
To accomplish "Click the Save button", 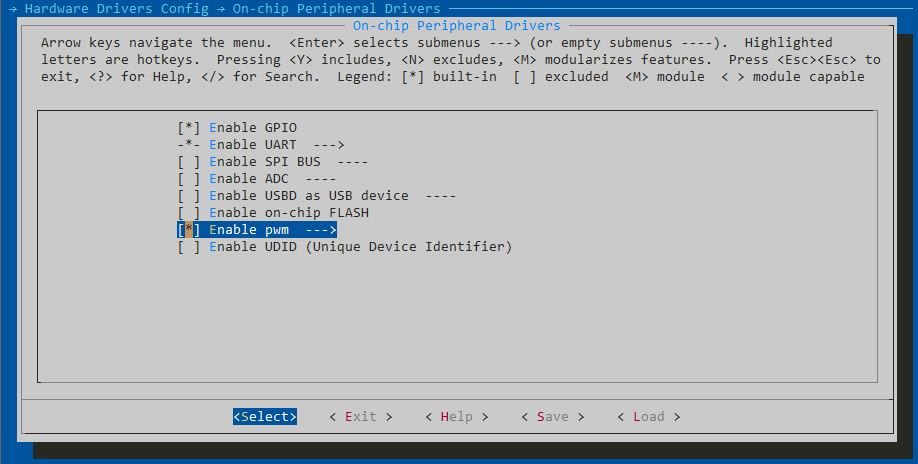I will 552,417.
